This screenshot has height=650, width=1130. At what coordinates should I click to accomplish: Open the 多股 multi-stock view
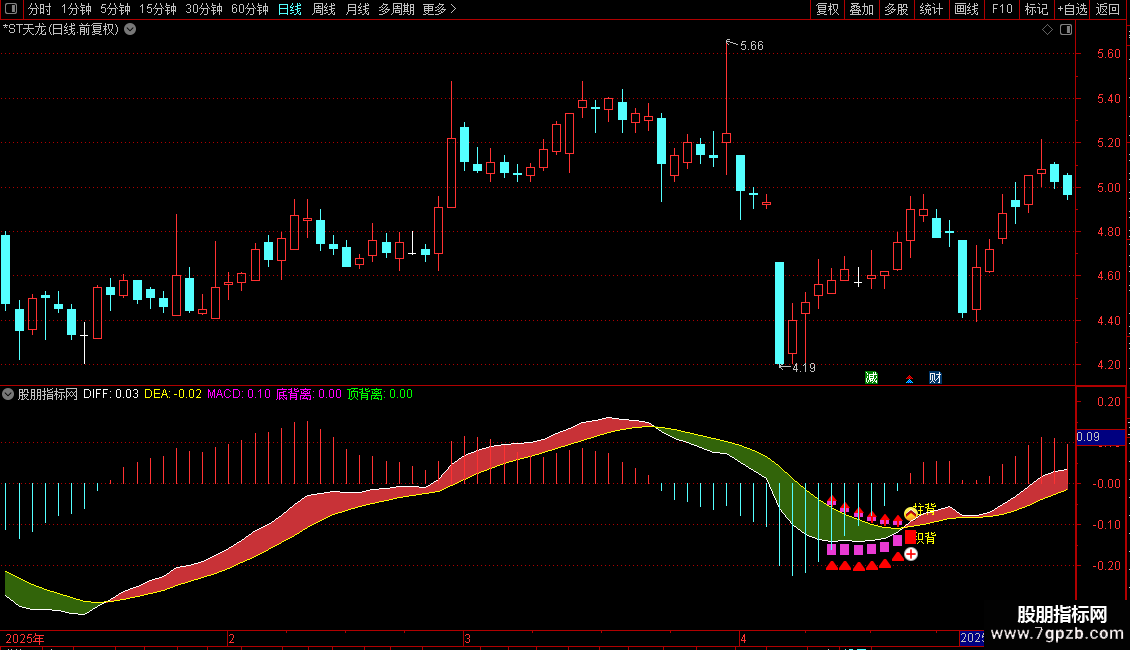pyautogui.click(x=896, y=9)
